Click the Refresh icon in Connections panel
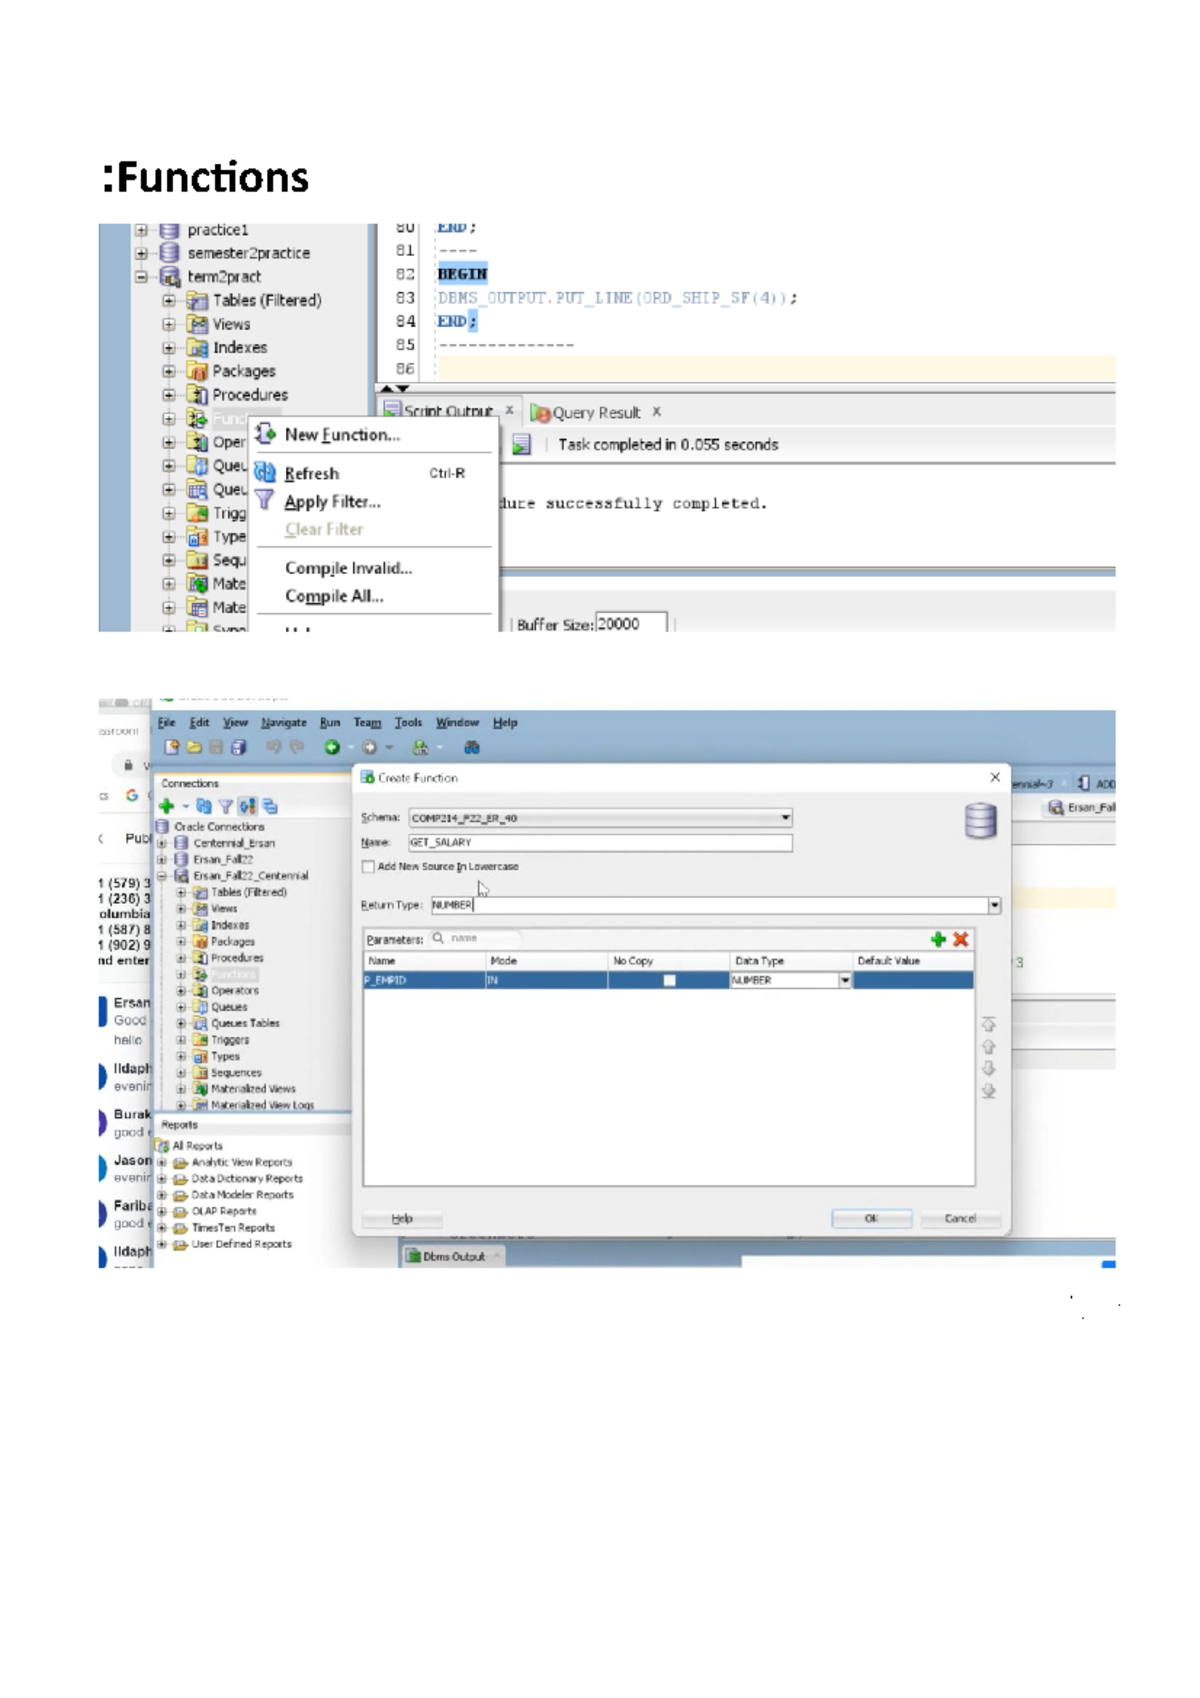1200x1698 pixels. click(204, 806)
